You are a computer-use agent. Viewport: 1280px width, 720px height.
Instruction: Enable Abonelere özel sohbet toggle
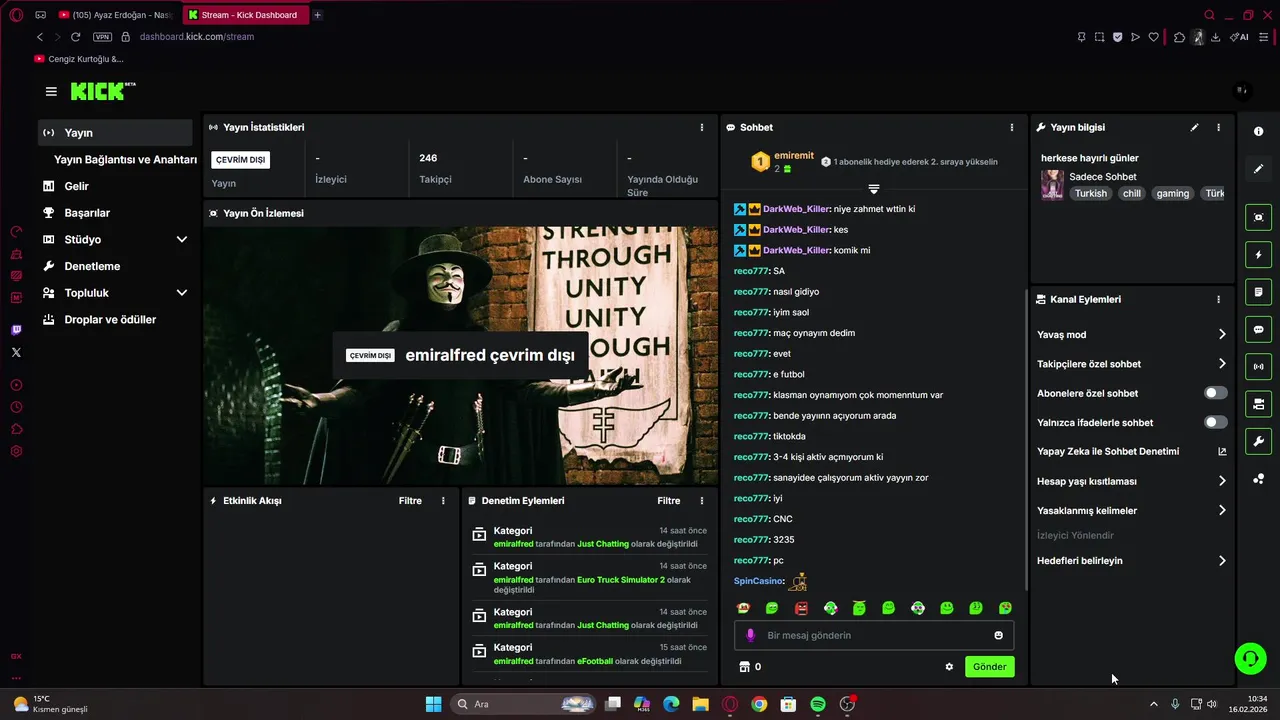coord(1216,393)
